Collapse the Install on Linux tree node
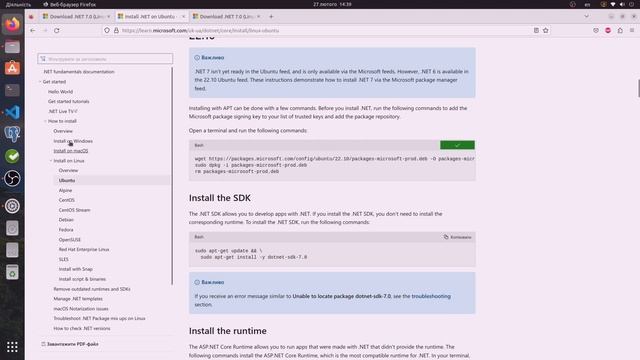The height and width of the screenshot is (360, 640). pos(51,161)
